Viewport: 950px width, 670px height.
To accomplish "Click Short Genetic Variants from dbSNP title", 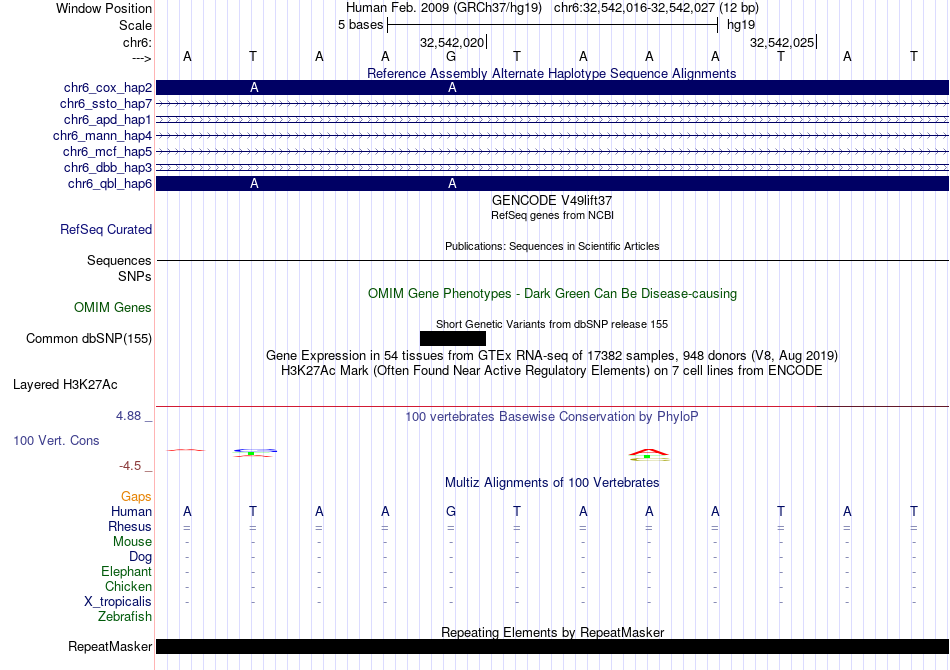I will pos(552,324).
